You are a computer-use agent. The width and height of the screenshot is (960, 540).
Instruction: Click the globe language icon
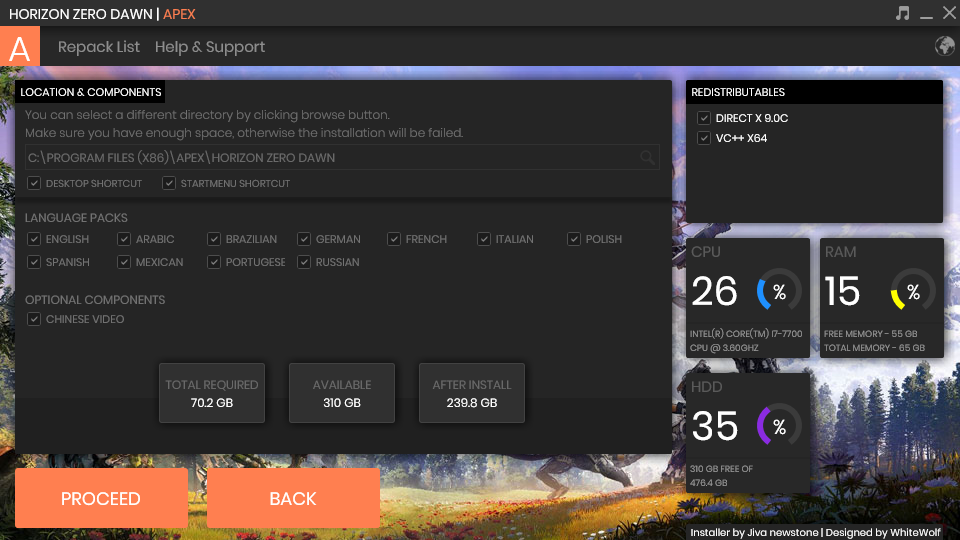pyautogui.click(x=944, y=46)
